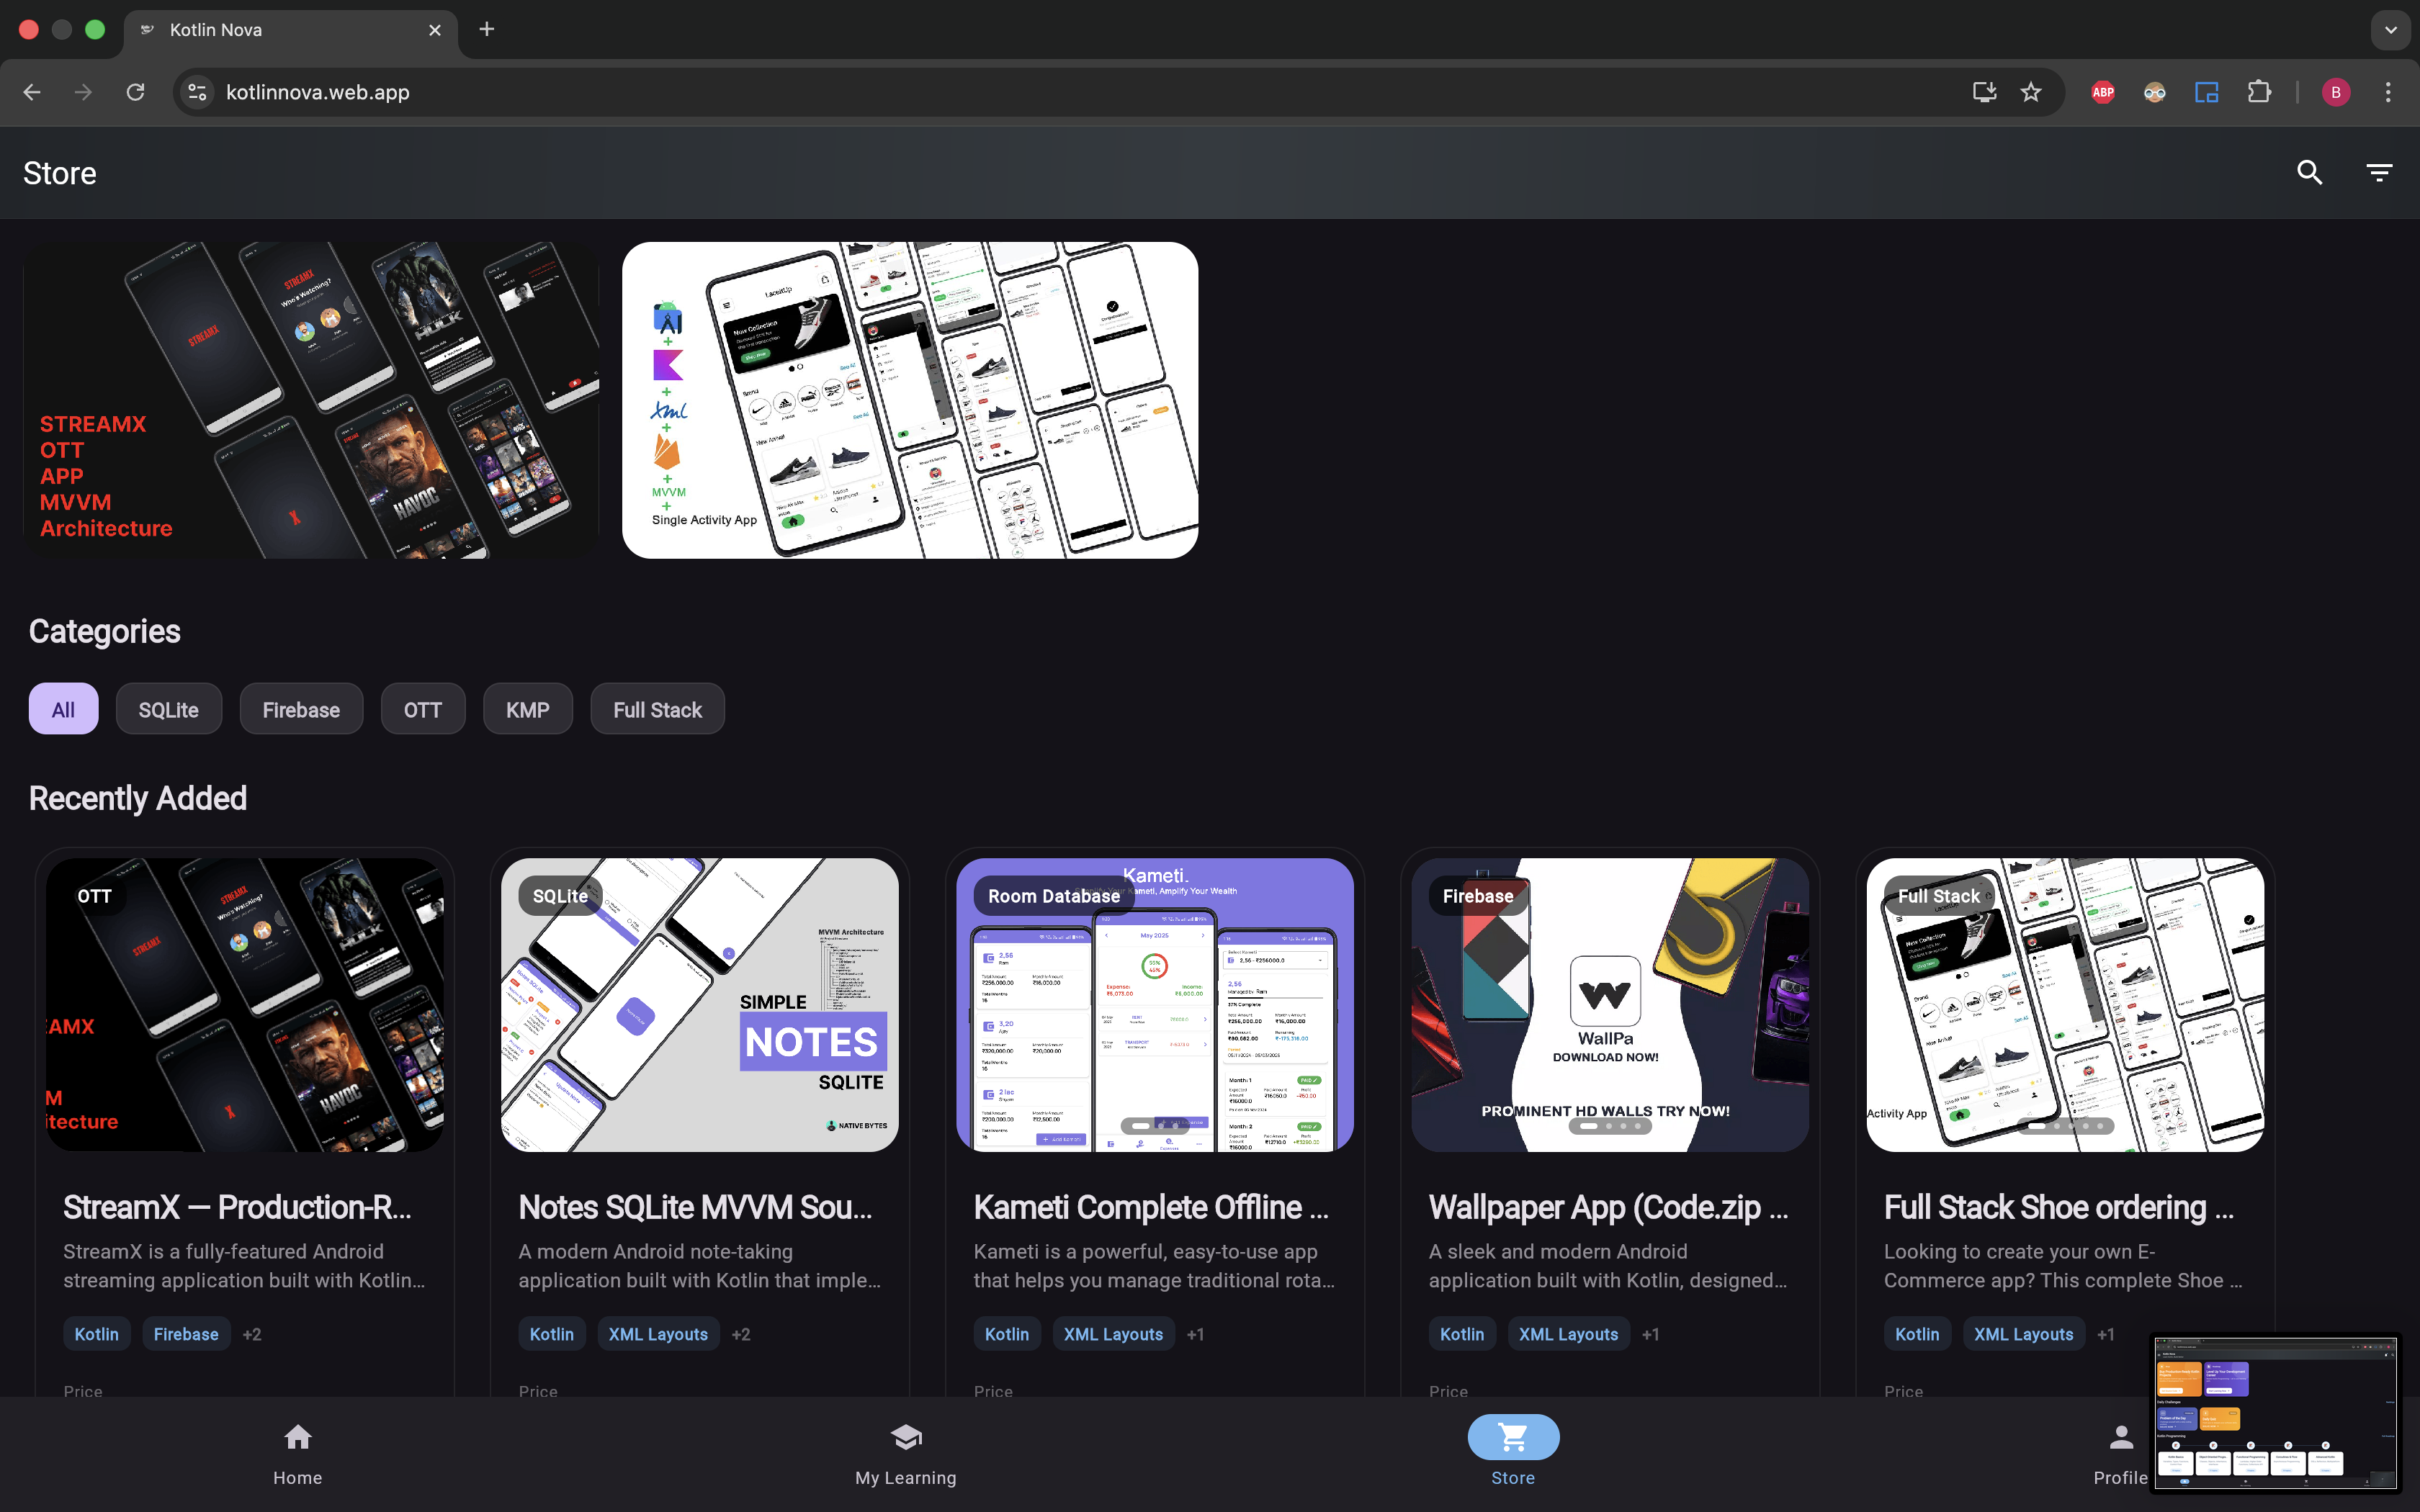Select the KMP category button
The width and height of the screenshot is (2420, 1512).
tap(527, 708)
